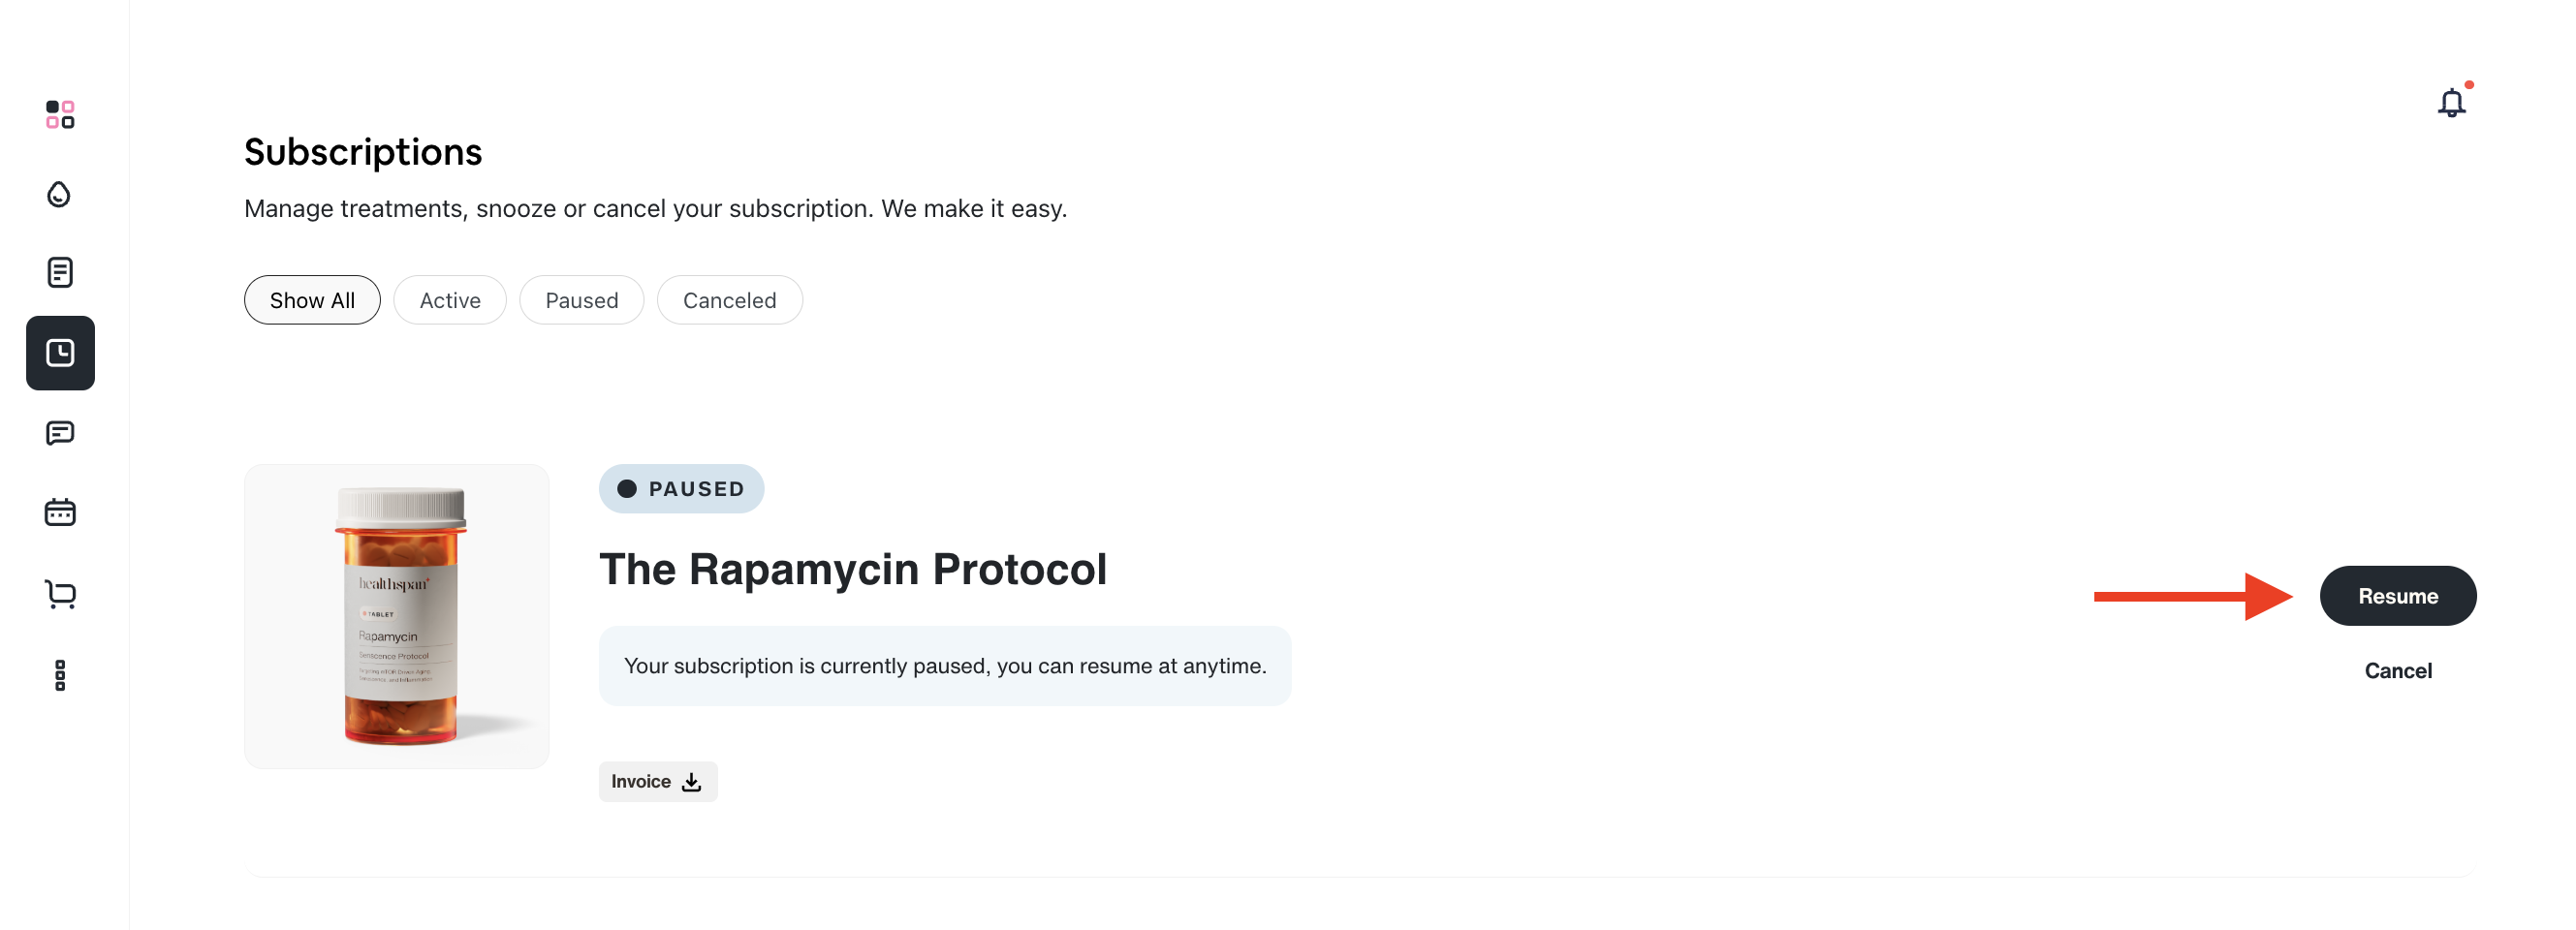The image size is (2576, 930).
Task: Enable the Show All filter
Action: (x=311, y=299)
